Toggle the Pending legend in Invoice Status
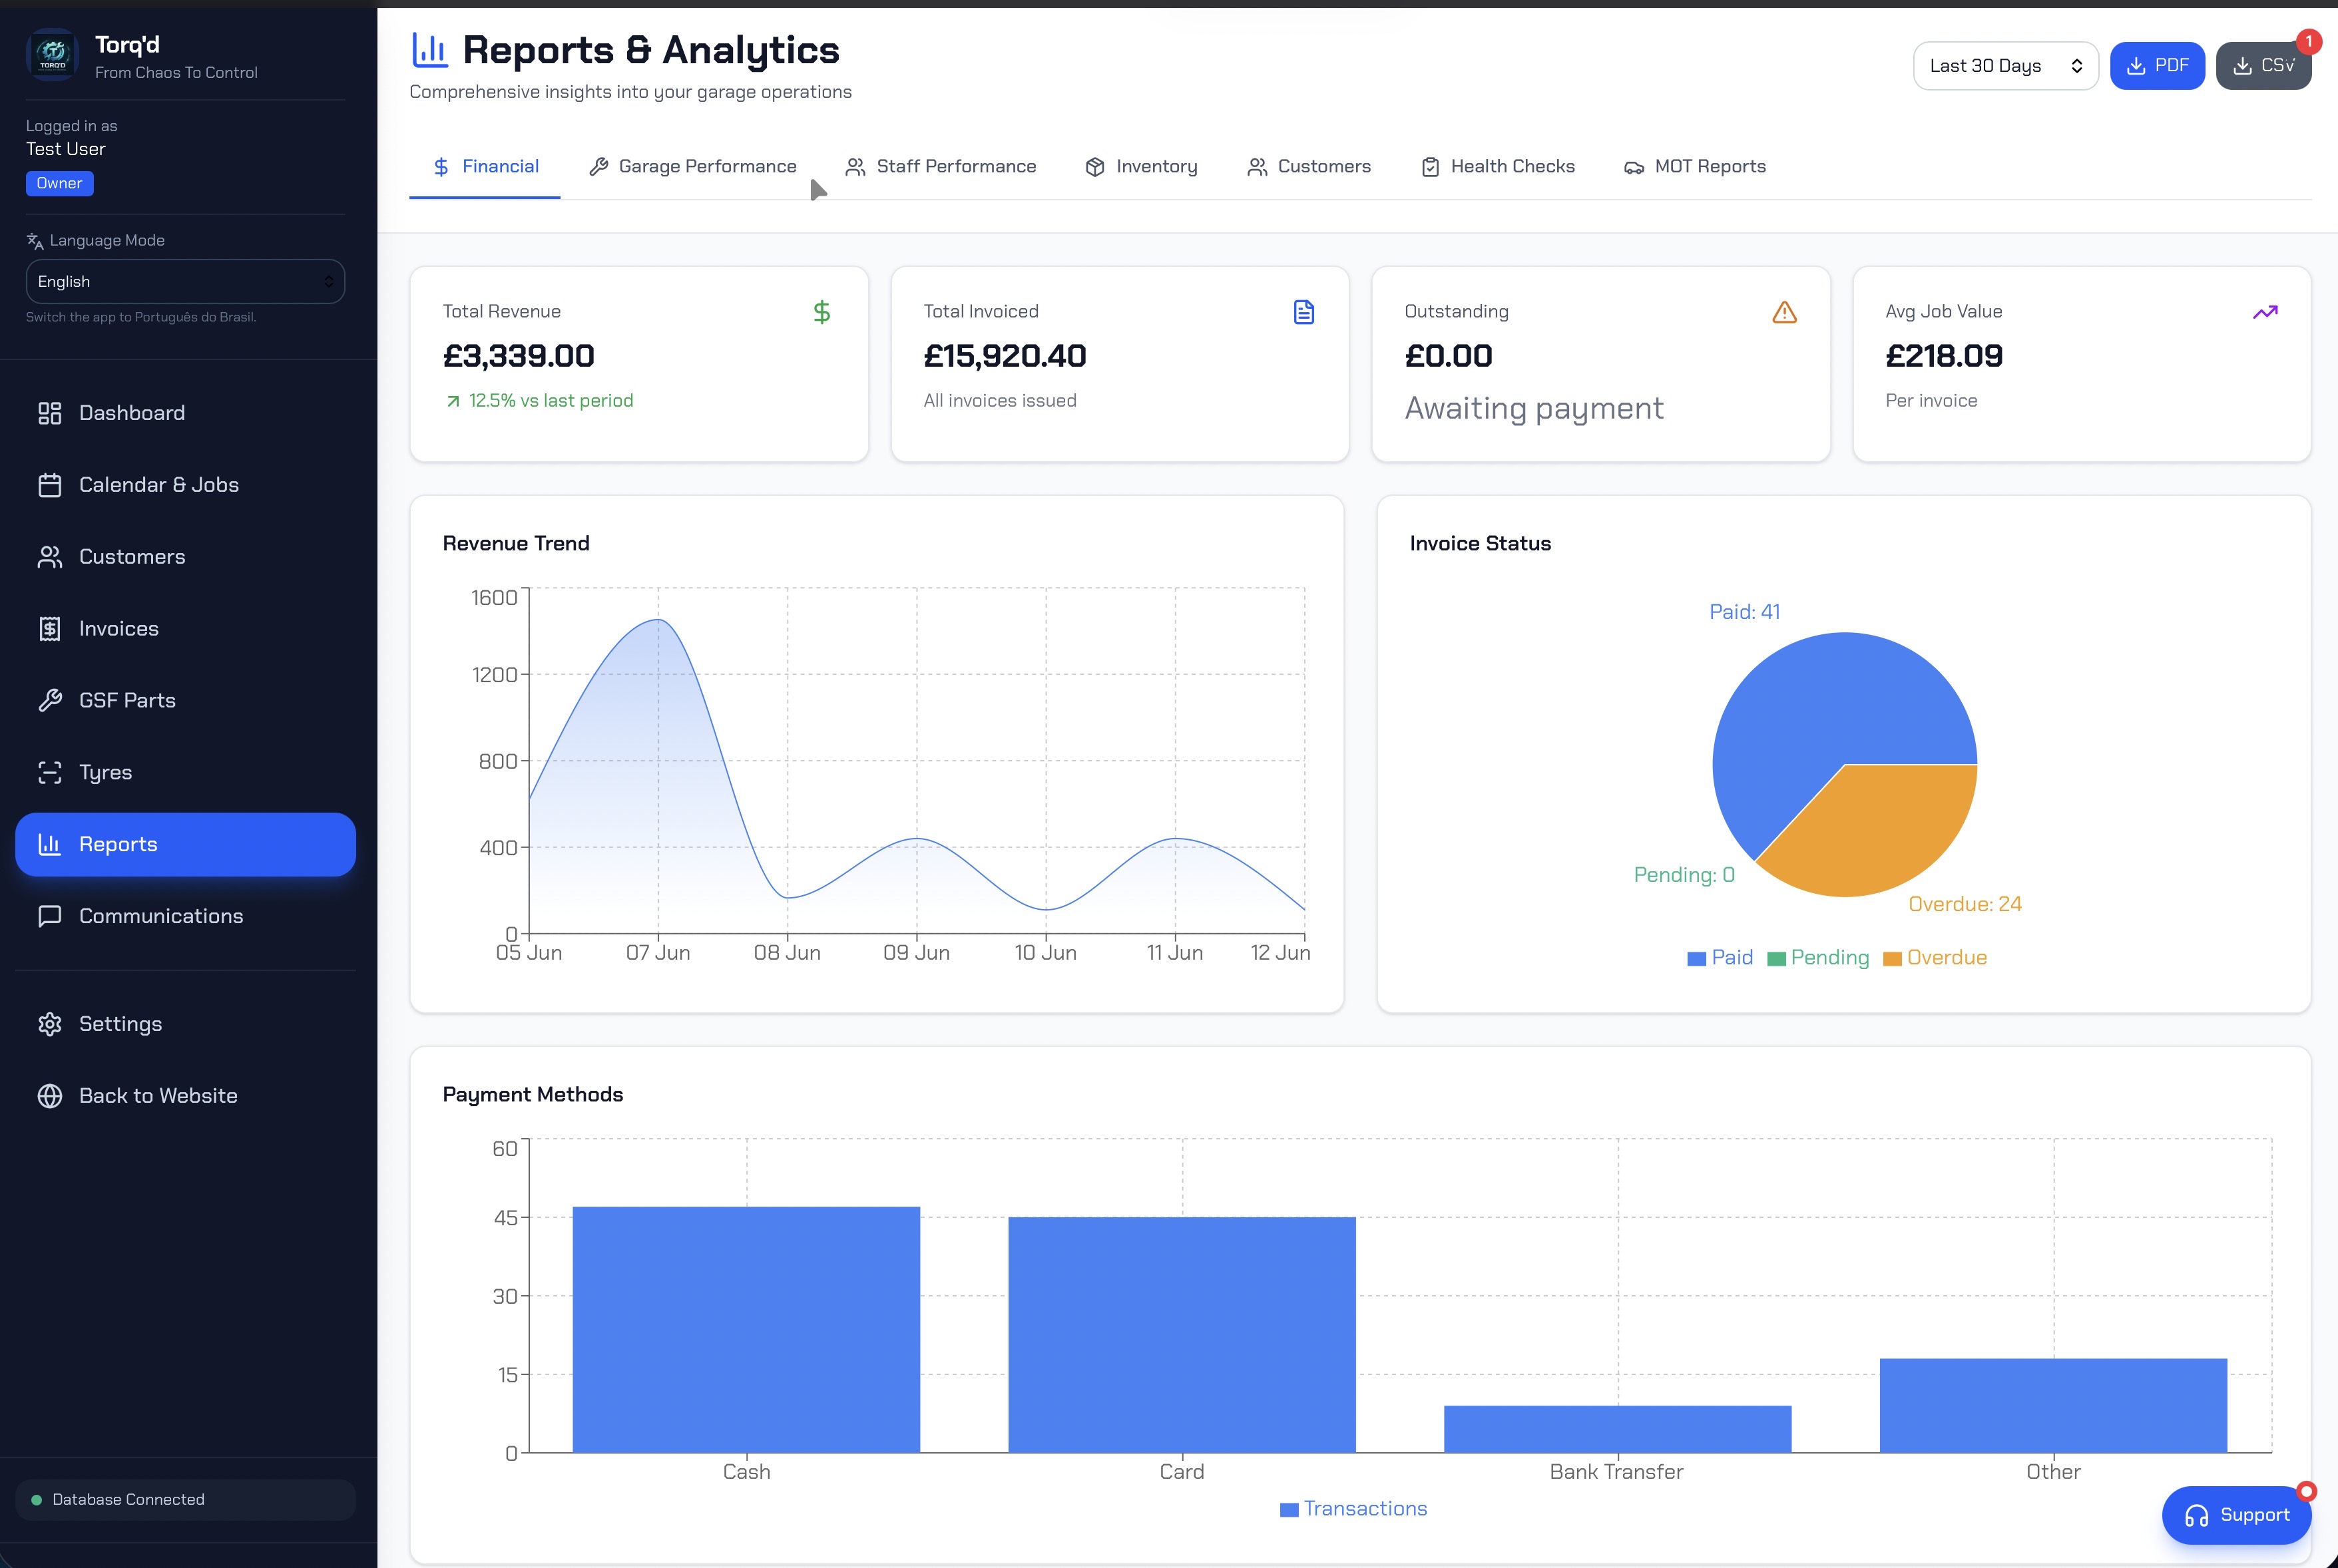 pos(1818,958)
